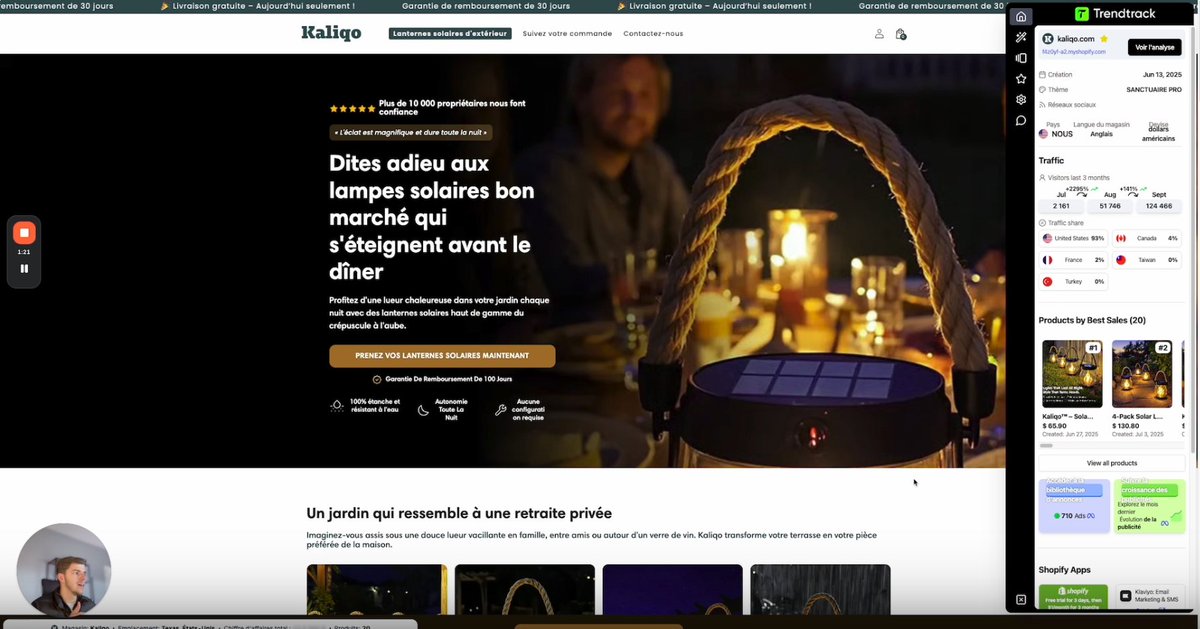Screen dimensions: 1200x629
Task: Click the waterproof droplet feature icon
Action: 338,407
